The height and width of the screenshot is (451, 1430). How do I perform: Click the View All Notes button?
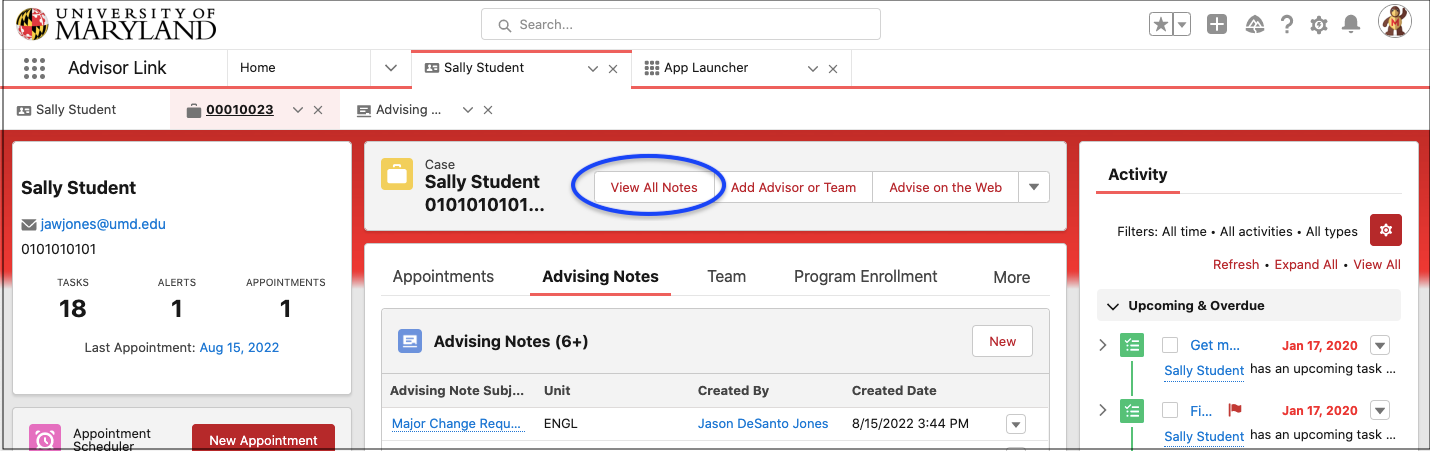(654, 187)
